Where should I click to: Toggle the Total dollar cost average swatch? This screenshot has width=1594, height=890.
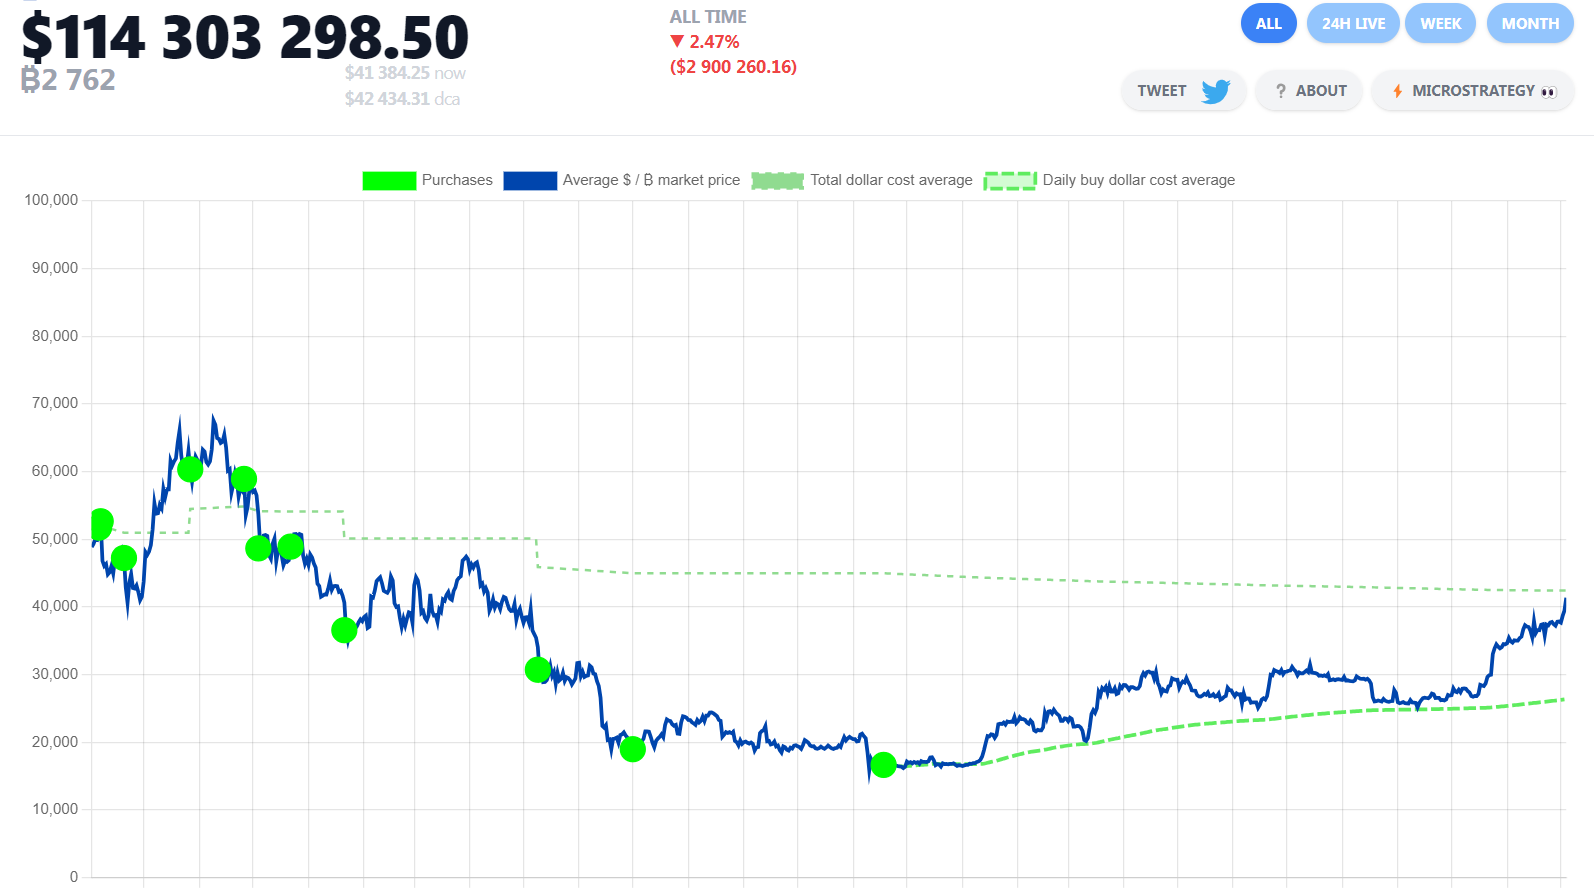(778, 180)
